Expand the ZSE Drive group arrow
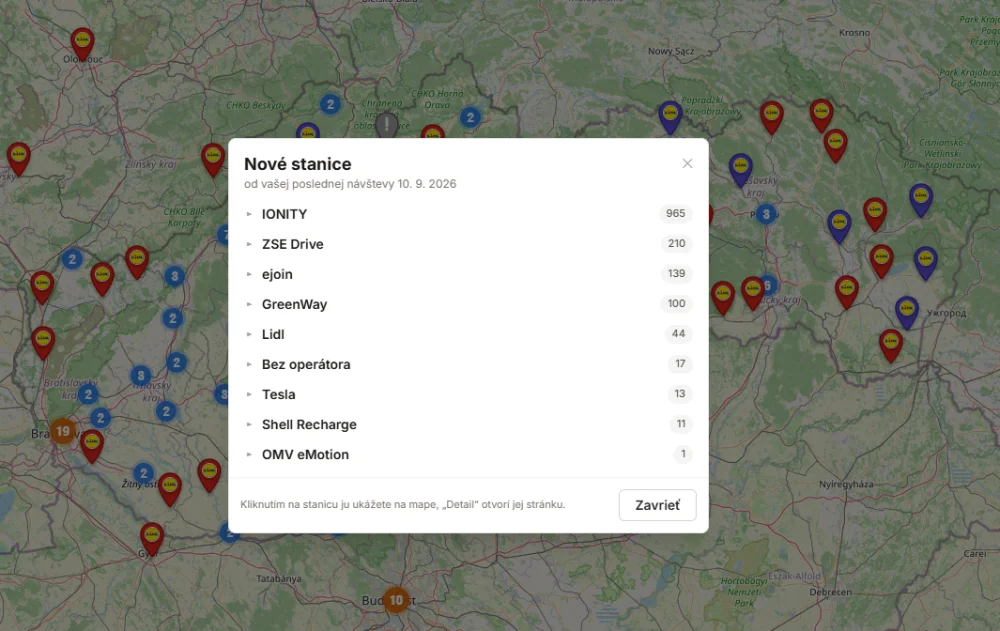The height and width of the screenshot is (631, 1000). coord(249,244)
